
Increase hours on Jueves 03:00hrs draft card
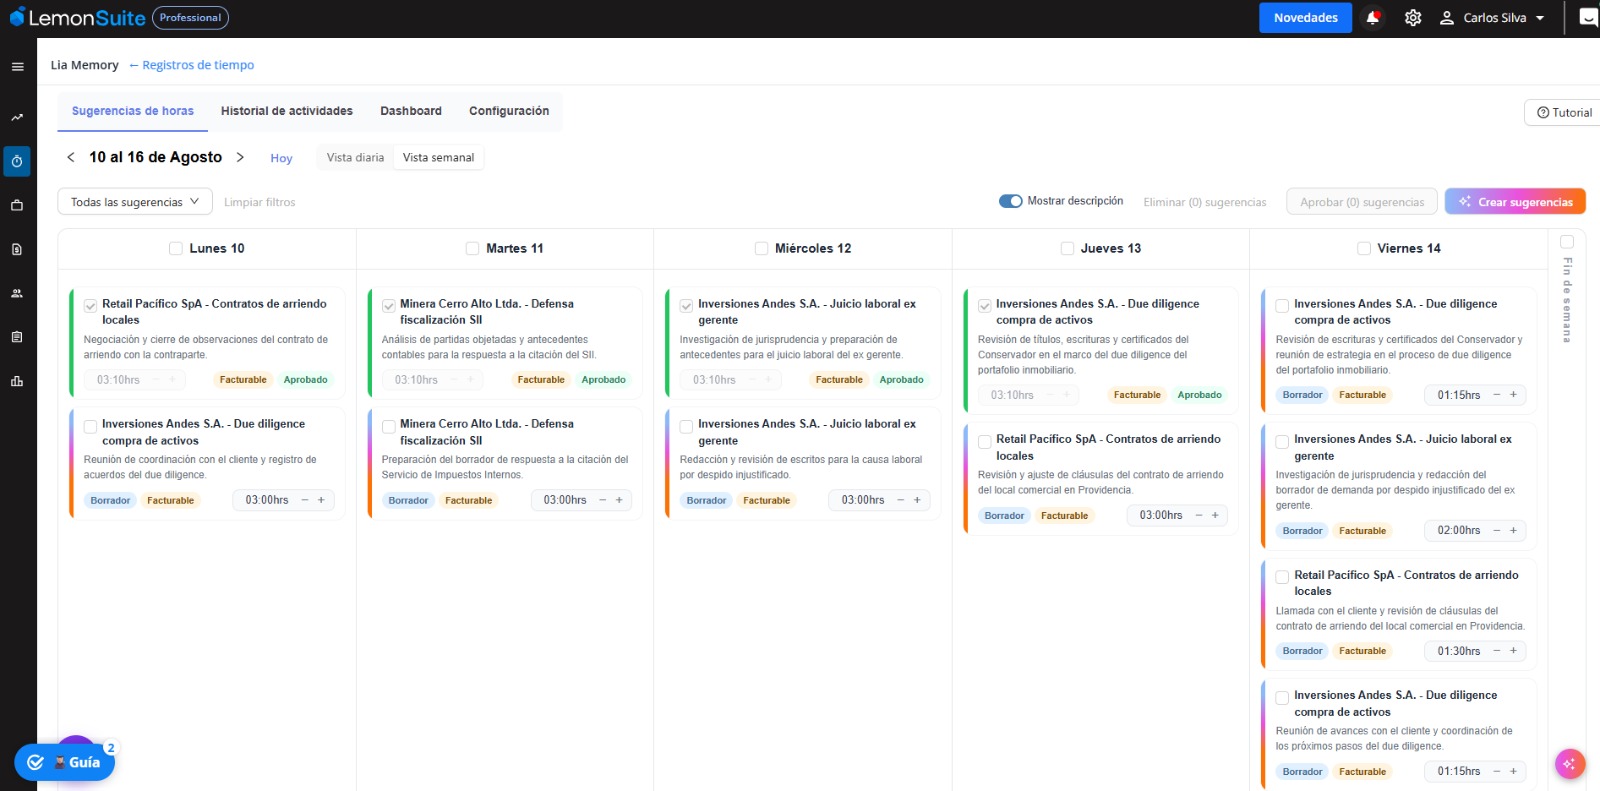point(1215,515)
